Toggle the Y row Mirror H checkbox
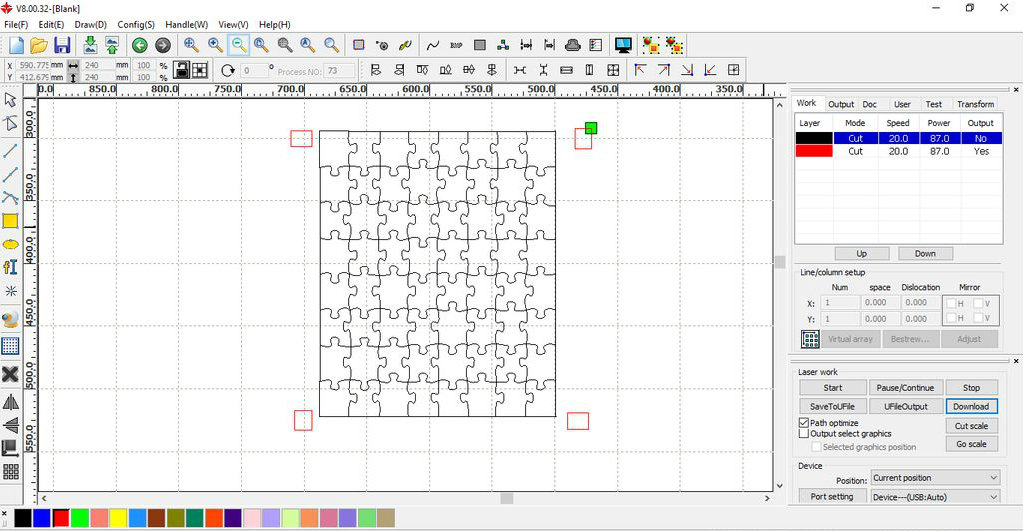 pyautogui.click(x=951, y=318)
